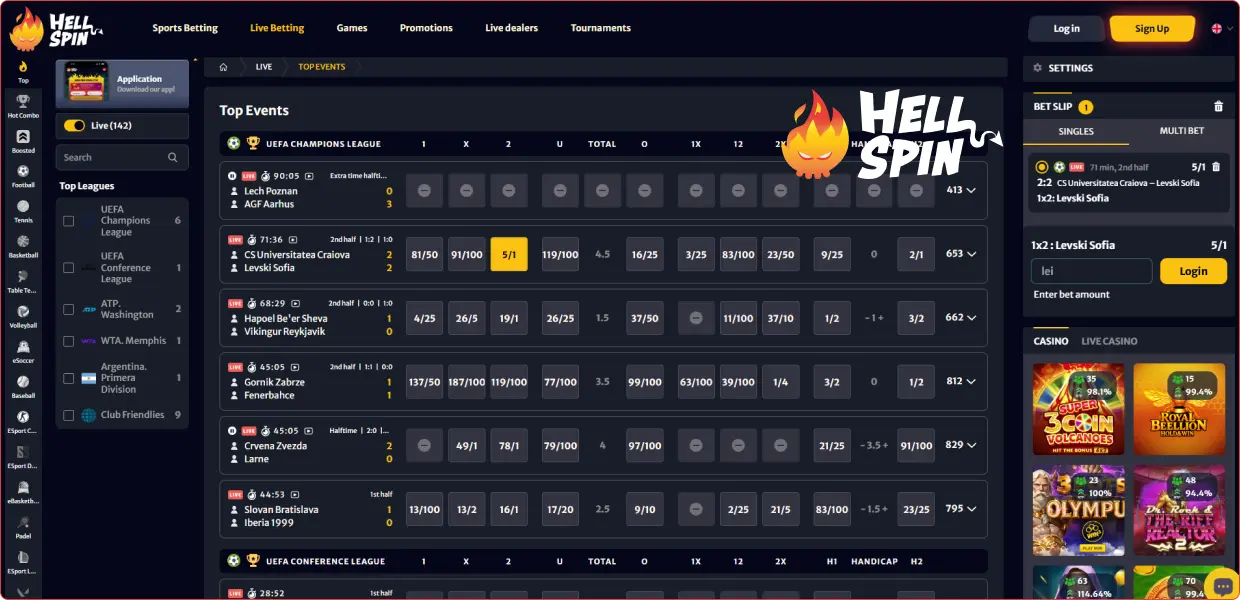Open the language flag dropdown

click(1220, 29)
